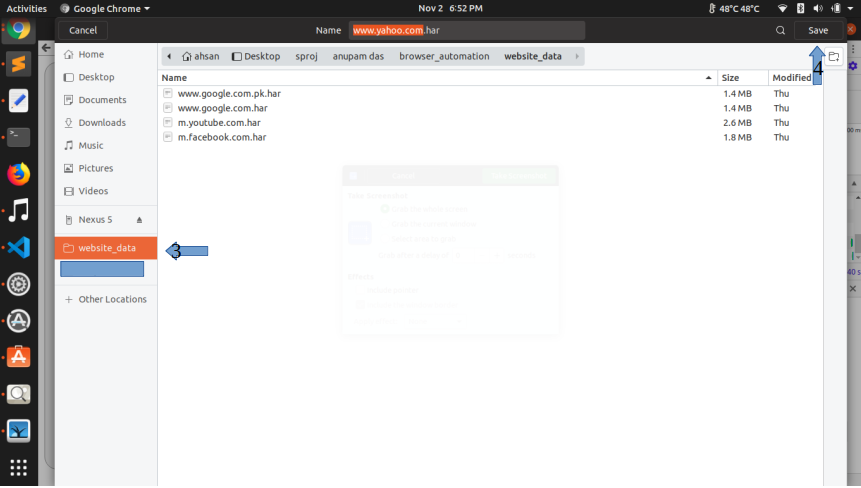Click the temperature indicator 48°C
The image size is (861, 488).
734,8
